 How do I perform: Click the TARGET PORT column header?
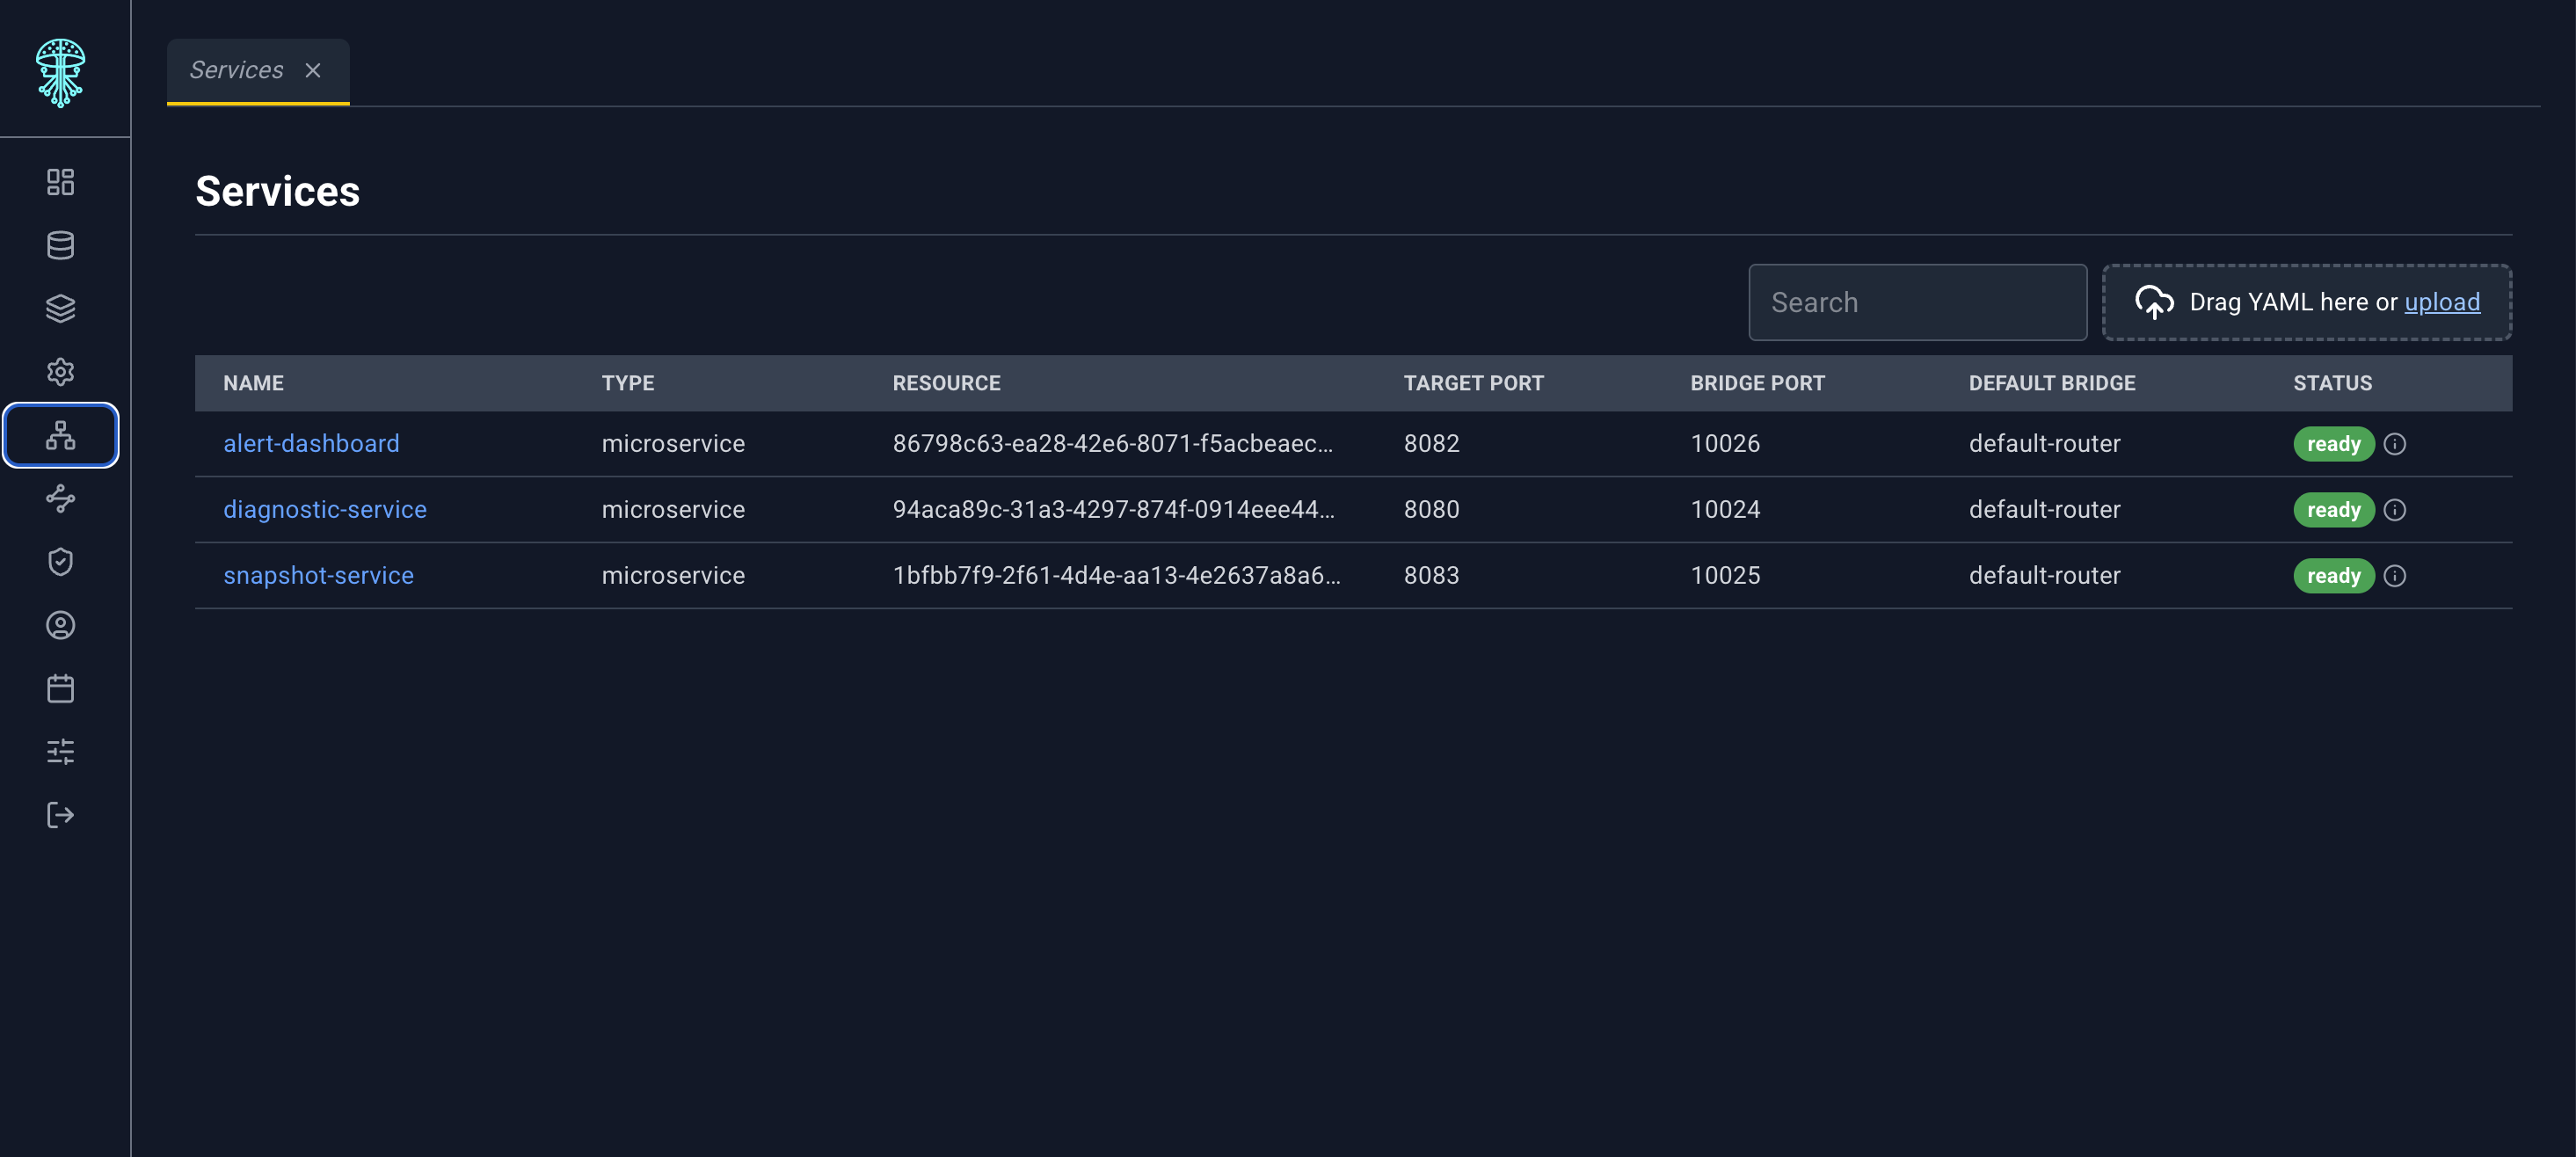tap(1473, 383)
